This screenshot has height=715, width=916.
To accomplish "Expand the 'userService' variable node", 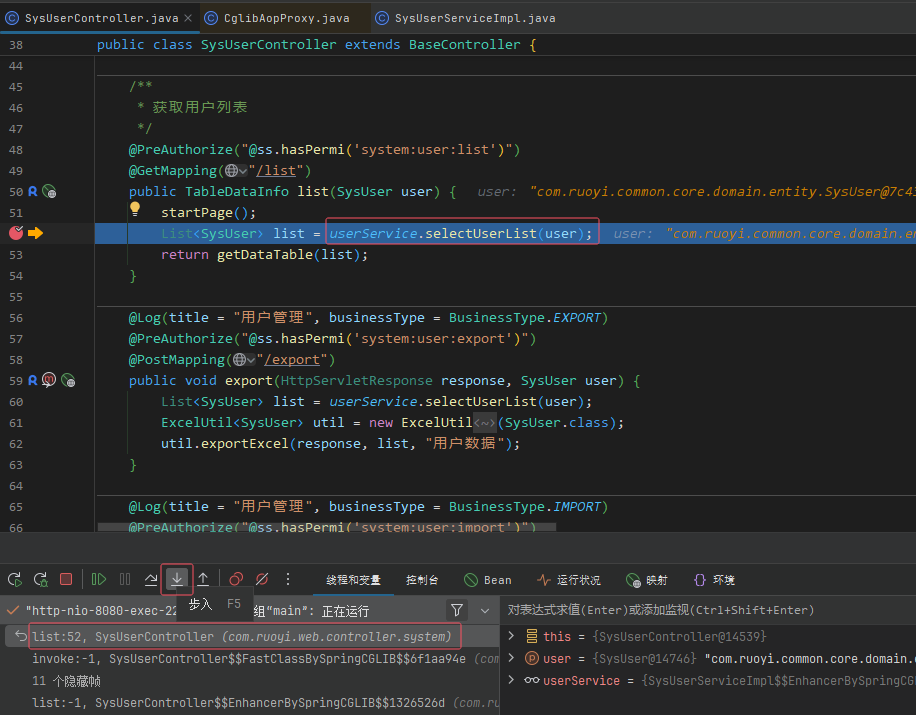I will [511, 680].
